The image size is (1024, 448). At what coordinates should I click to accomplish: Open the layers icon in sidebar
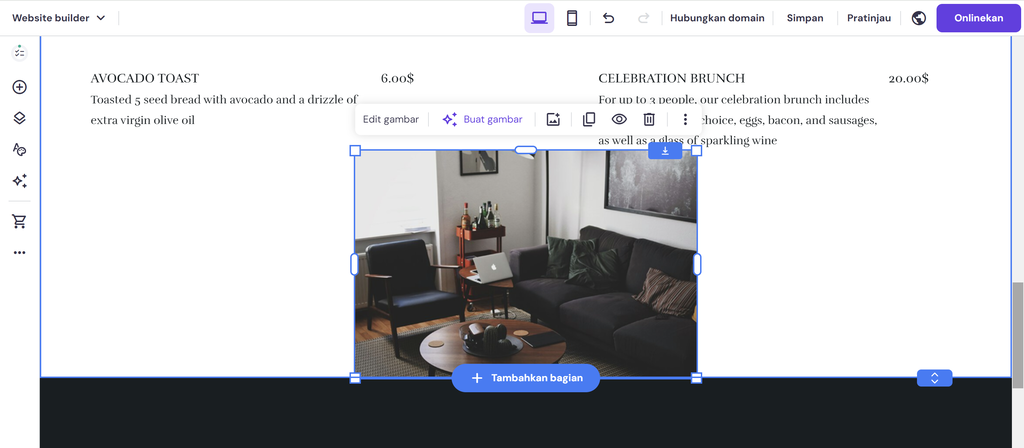click(x=20, y=118)
